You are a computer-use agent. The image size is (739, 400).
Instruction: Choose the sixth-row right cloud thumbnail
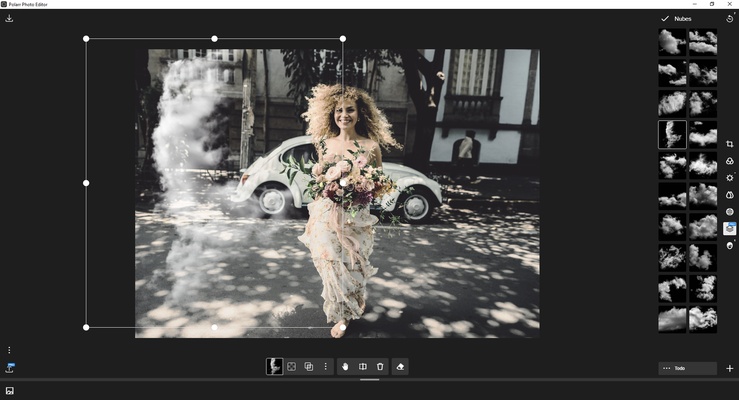[703, 196]
